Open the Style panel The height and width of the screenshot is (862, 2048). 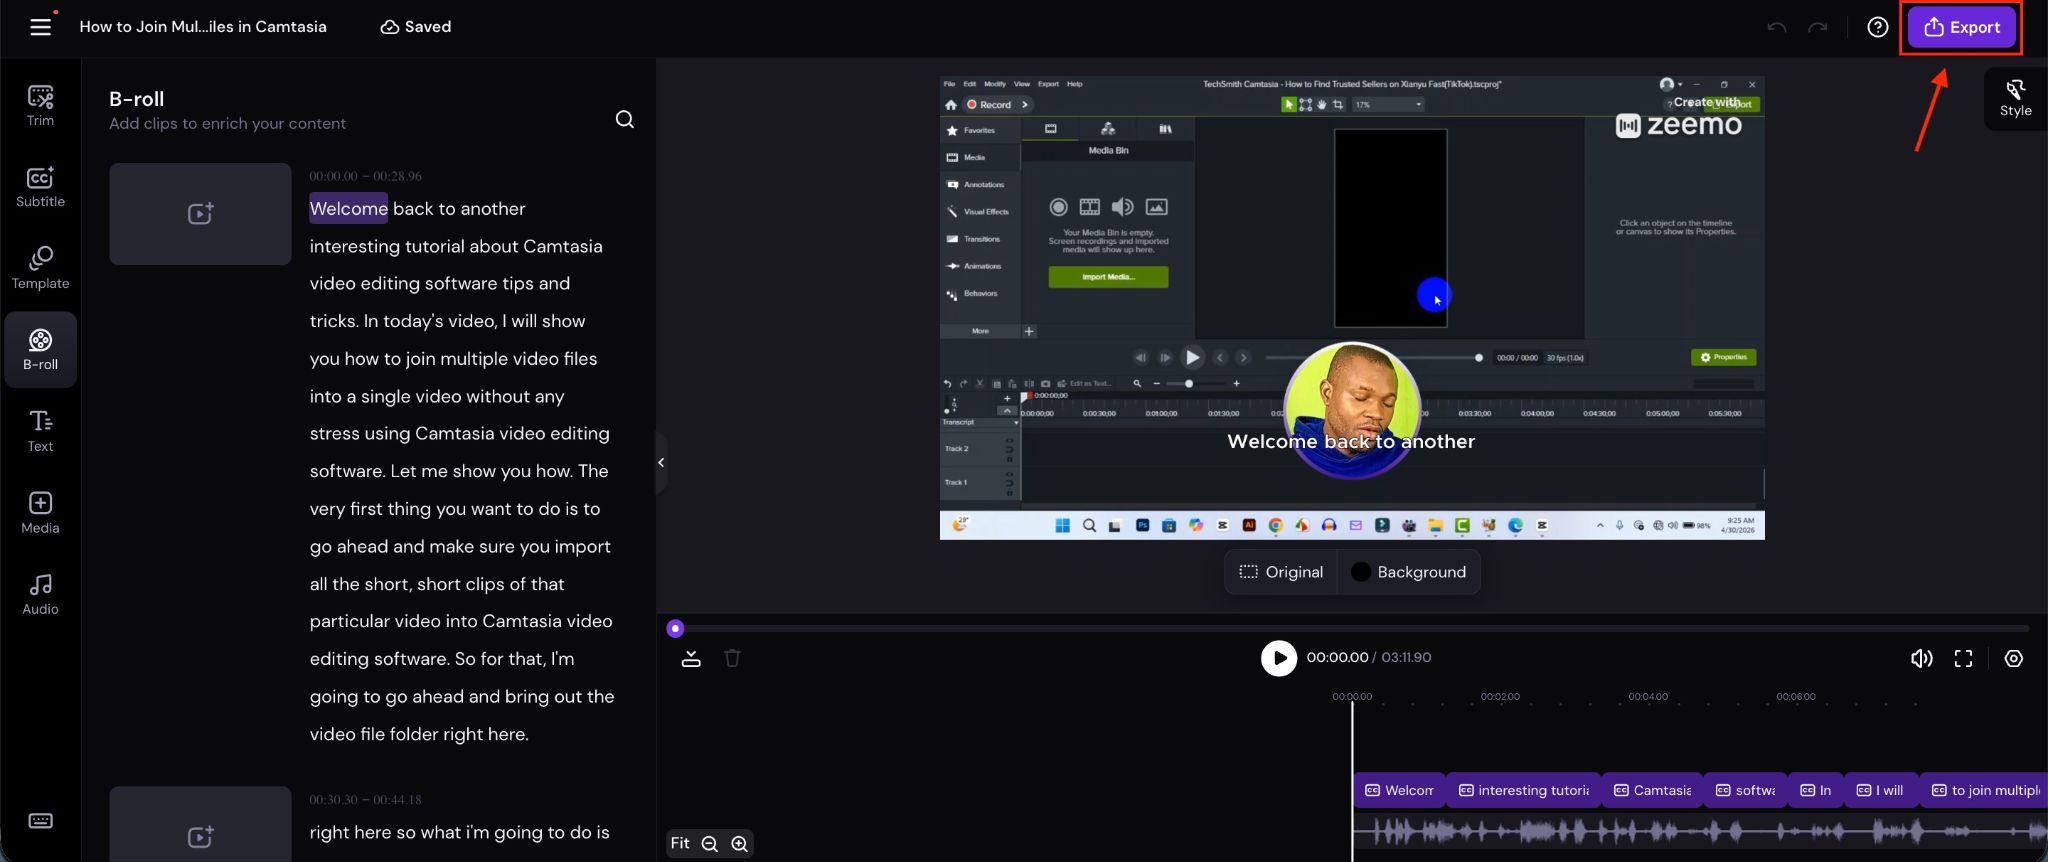(2015, 98)
